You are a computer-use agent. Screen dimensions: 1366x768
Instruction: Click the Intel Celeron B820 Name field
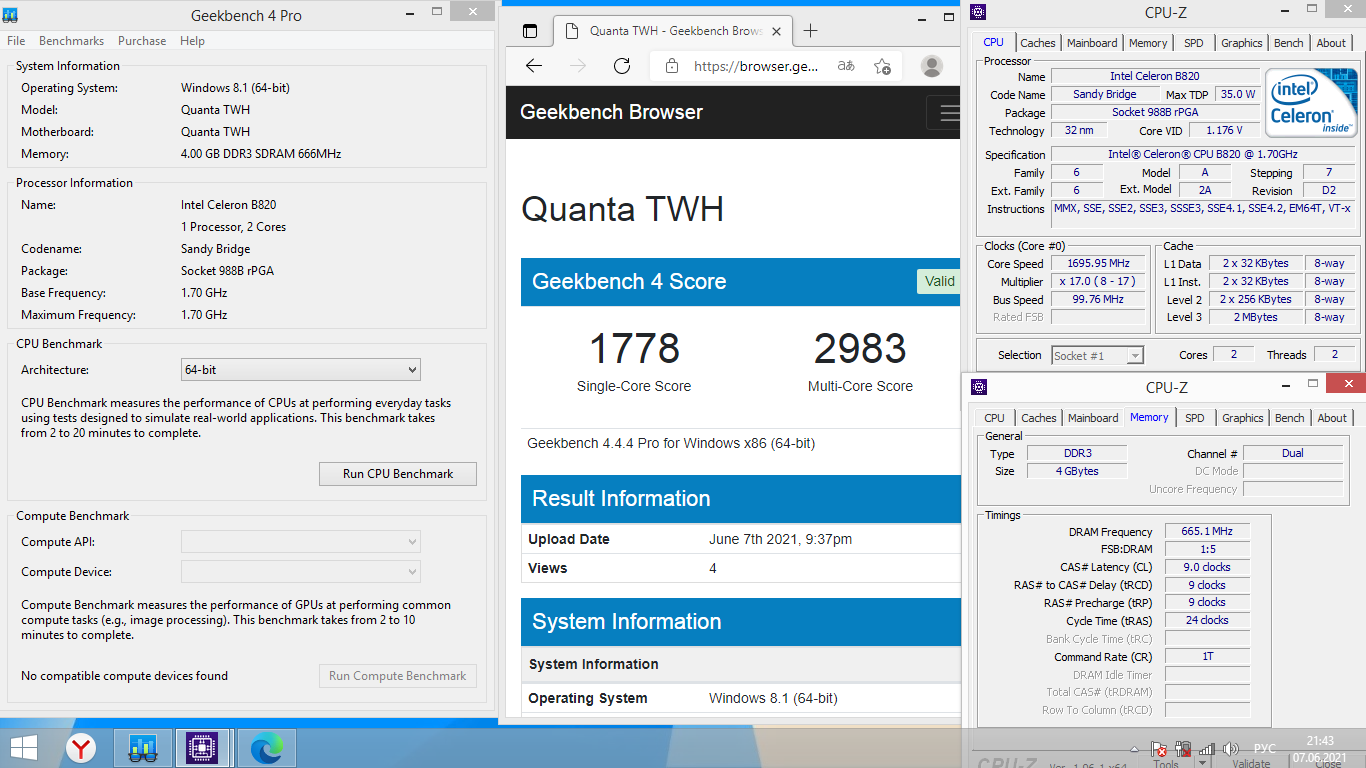tap(1154, 77)
